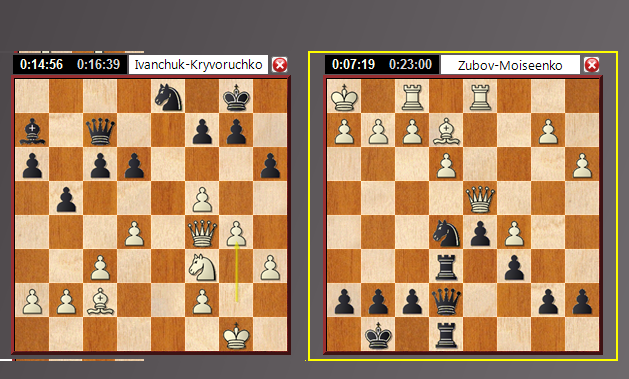Pick the black queen on Zubov-Moiseenko board

pyautogui.click(x=446, y=301)
